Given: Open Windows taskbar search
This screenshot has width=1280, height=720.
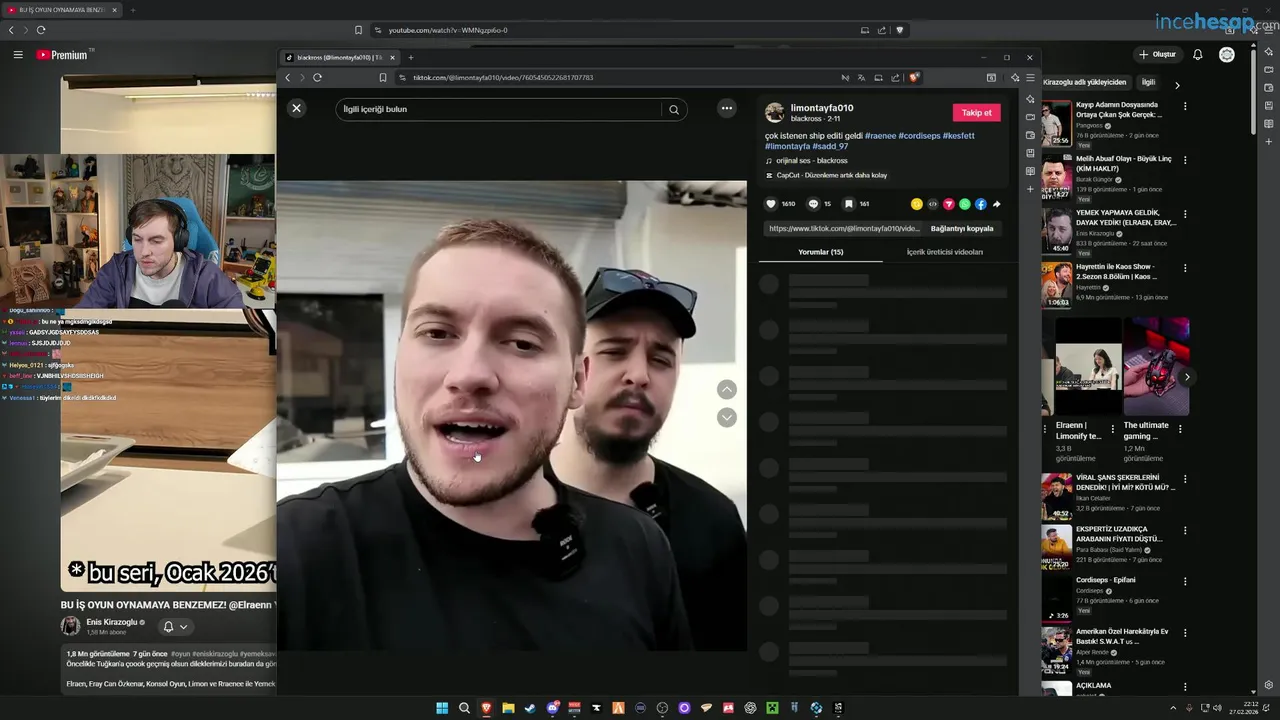Looking at the screenshot, I should pos(464,708).
